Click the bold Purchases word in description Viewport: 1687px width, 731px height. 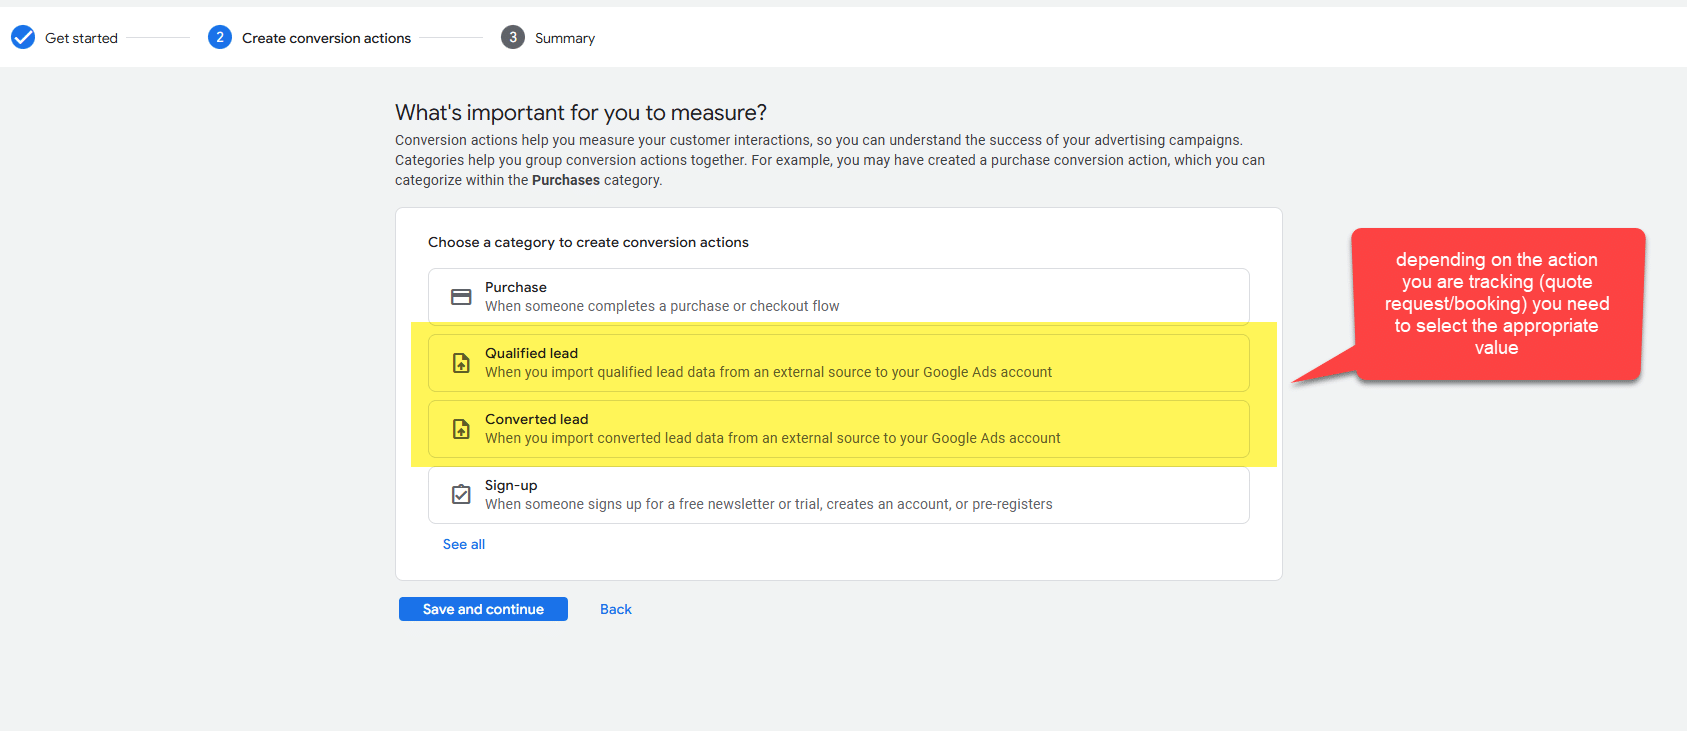(x=565, y=181)
